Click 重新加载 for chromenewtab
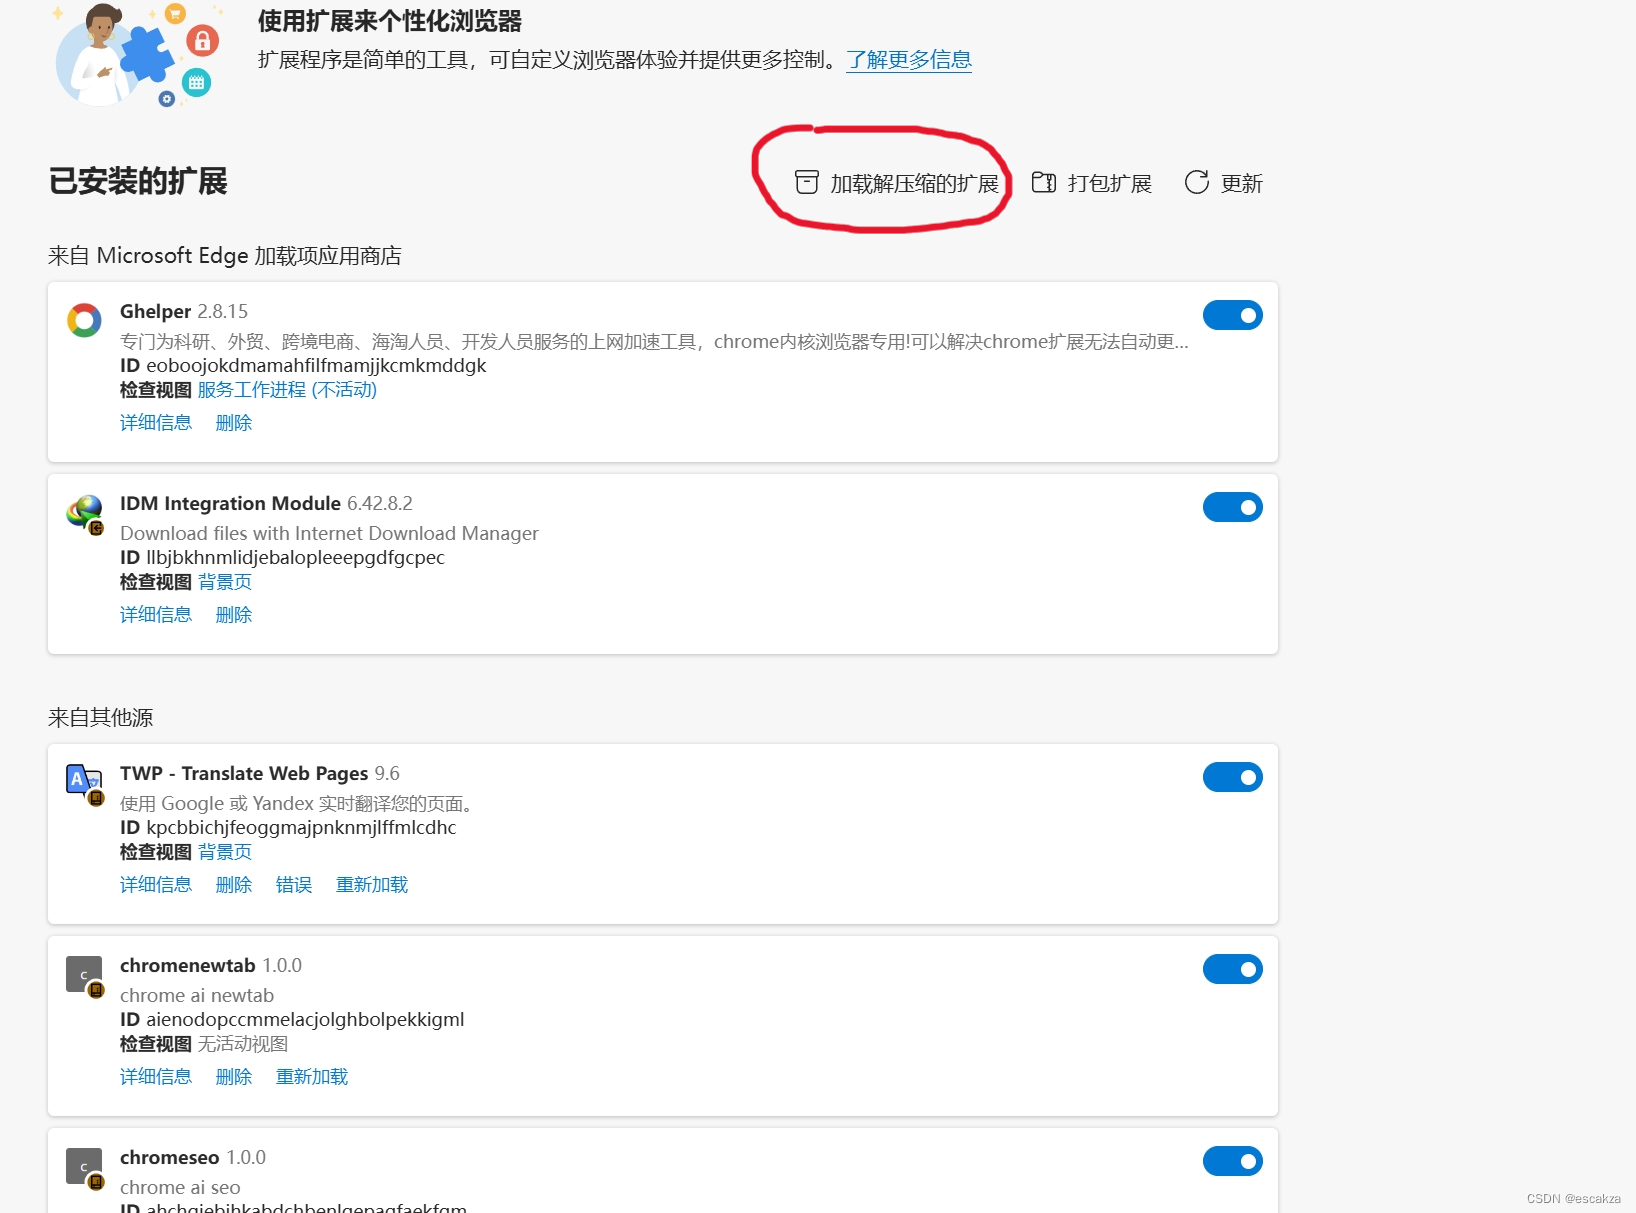This screenshot has height=1213, width=1636. coord(312,1077)
